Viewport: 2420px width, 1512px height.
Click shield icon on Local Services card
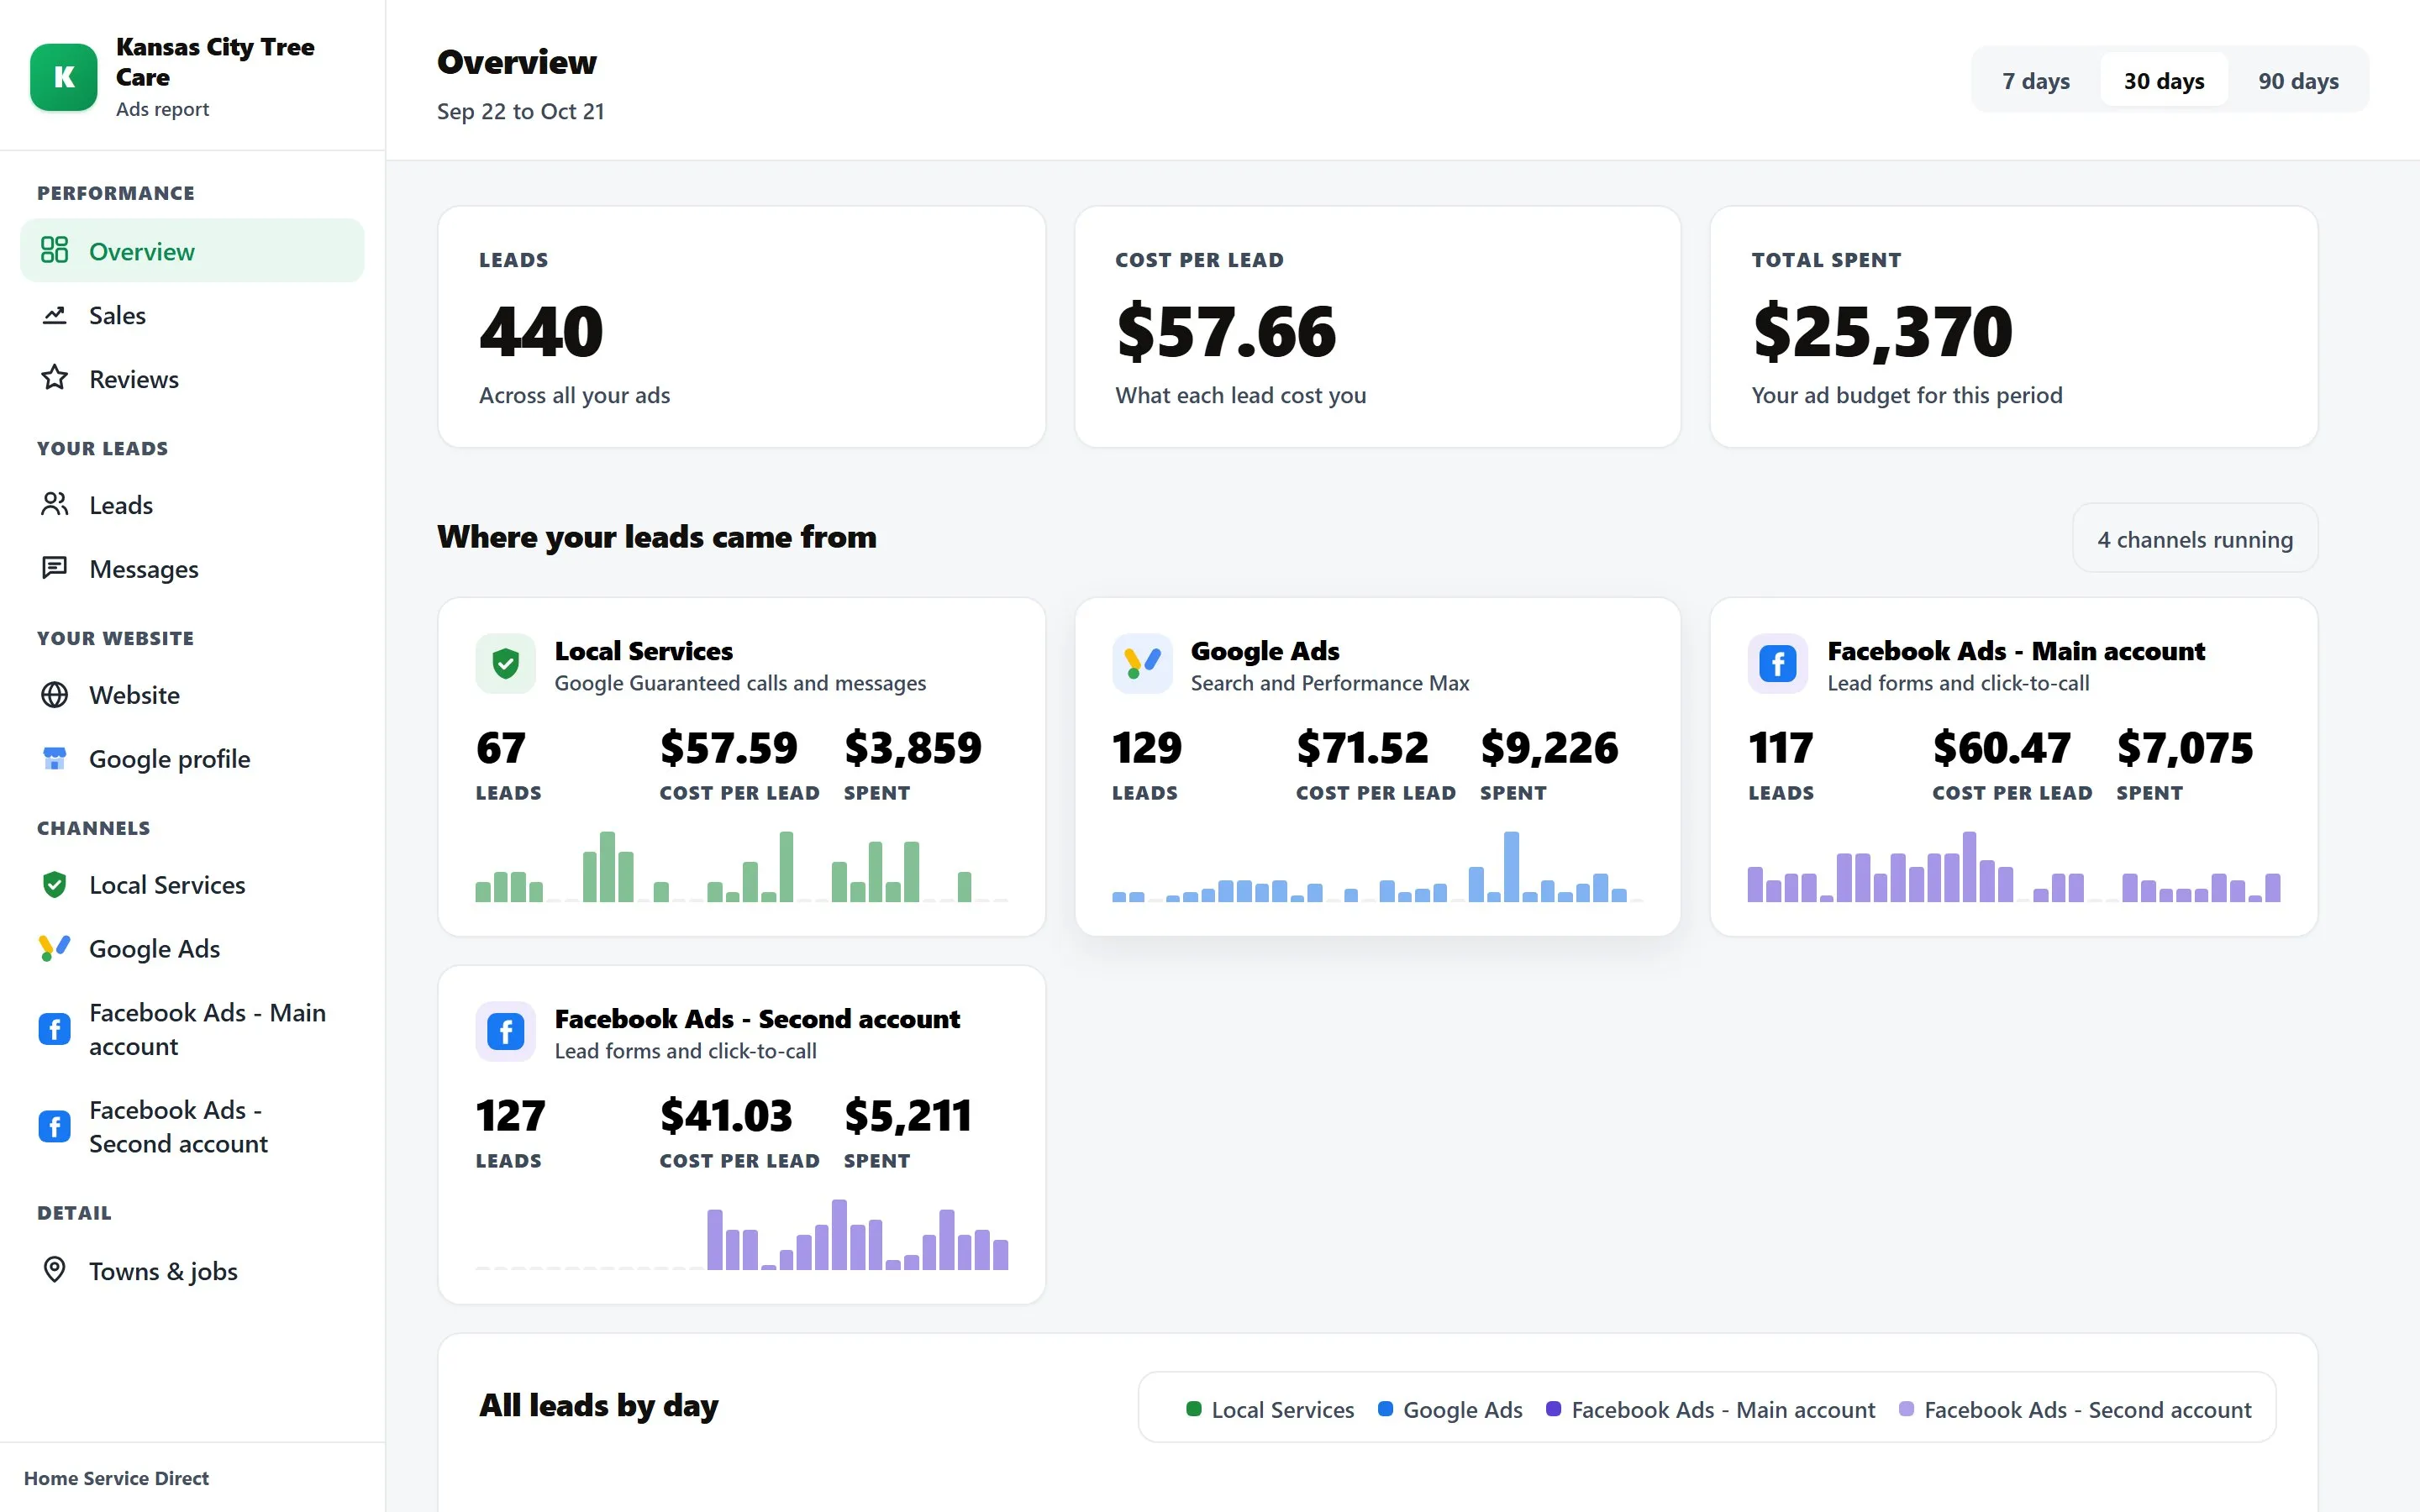coord(506,663)
